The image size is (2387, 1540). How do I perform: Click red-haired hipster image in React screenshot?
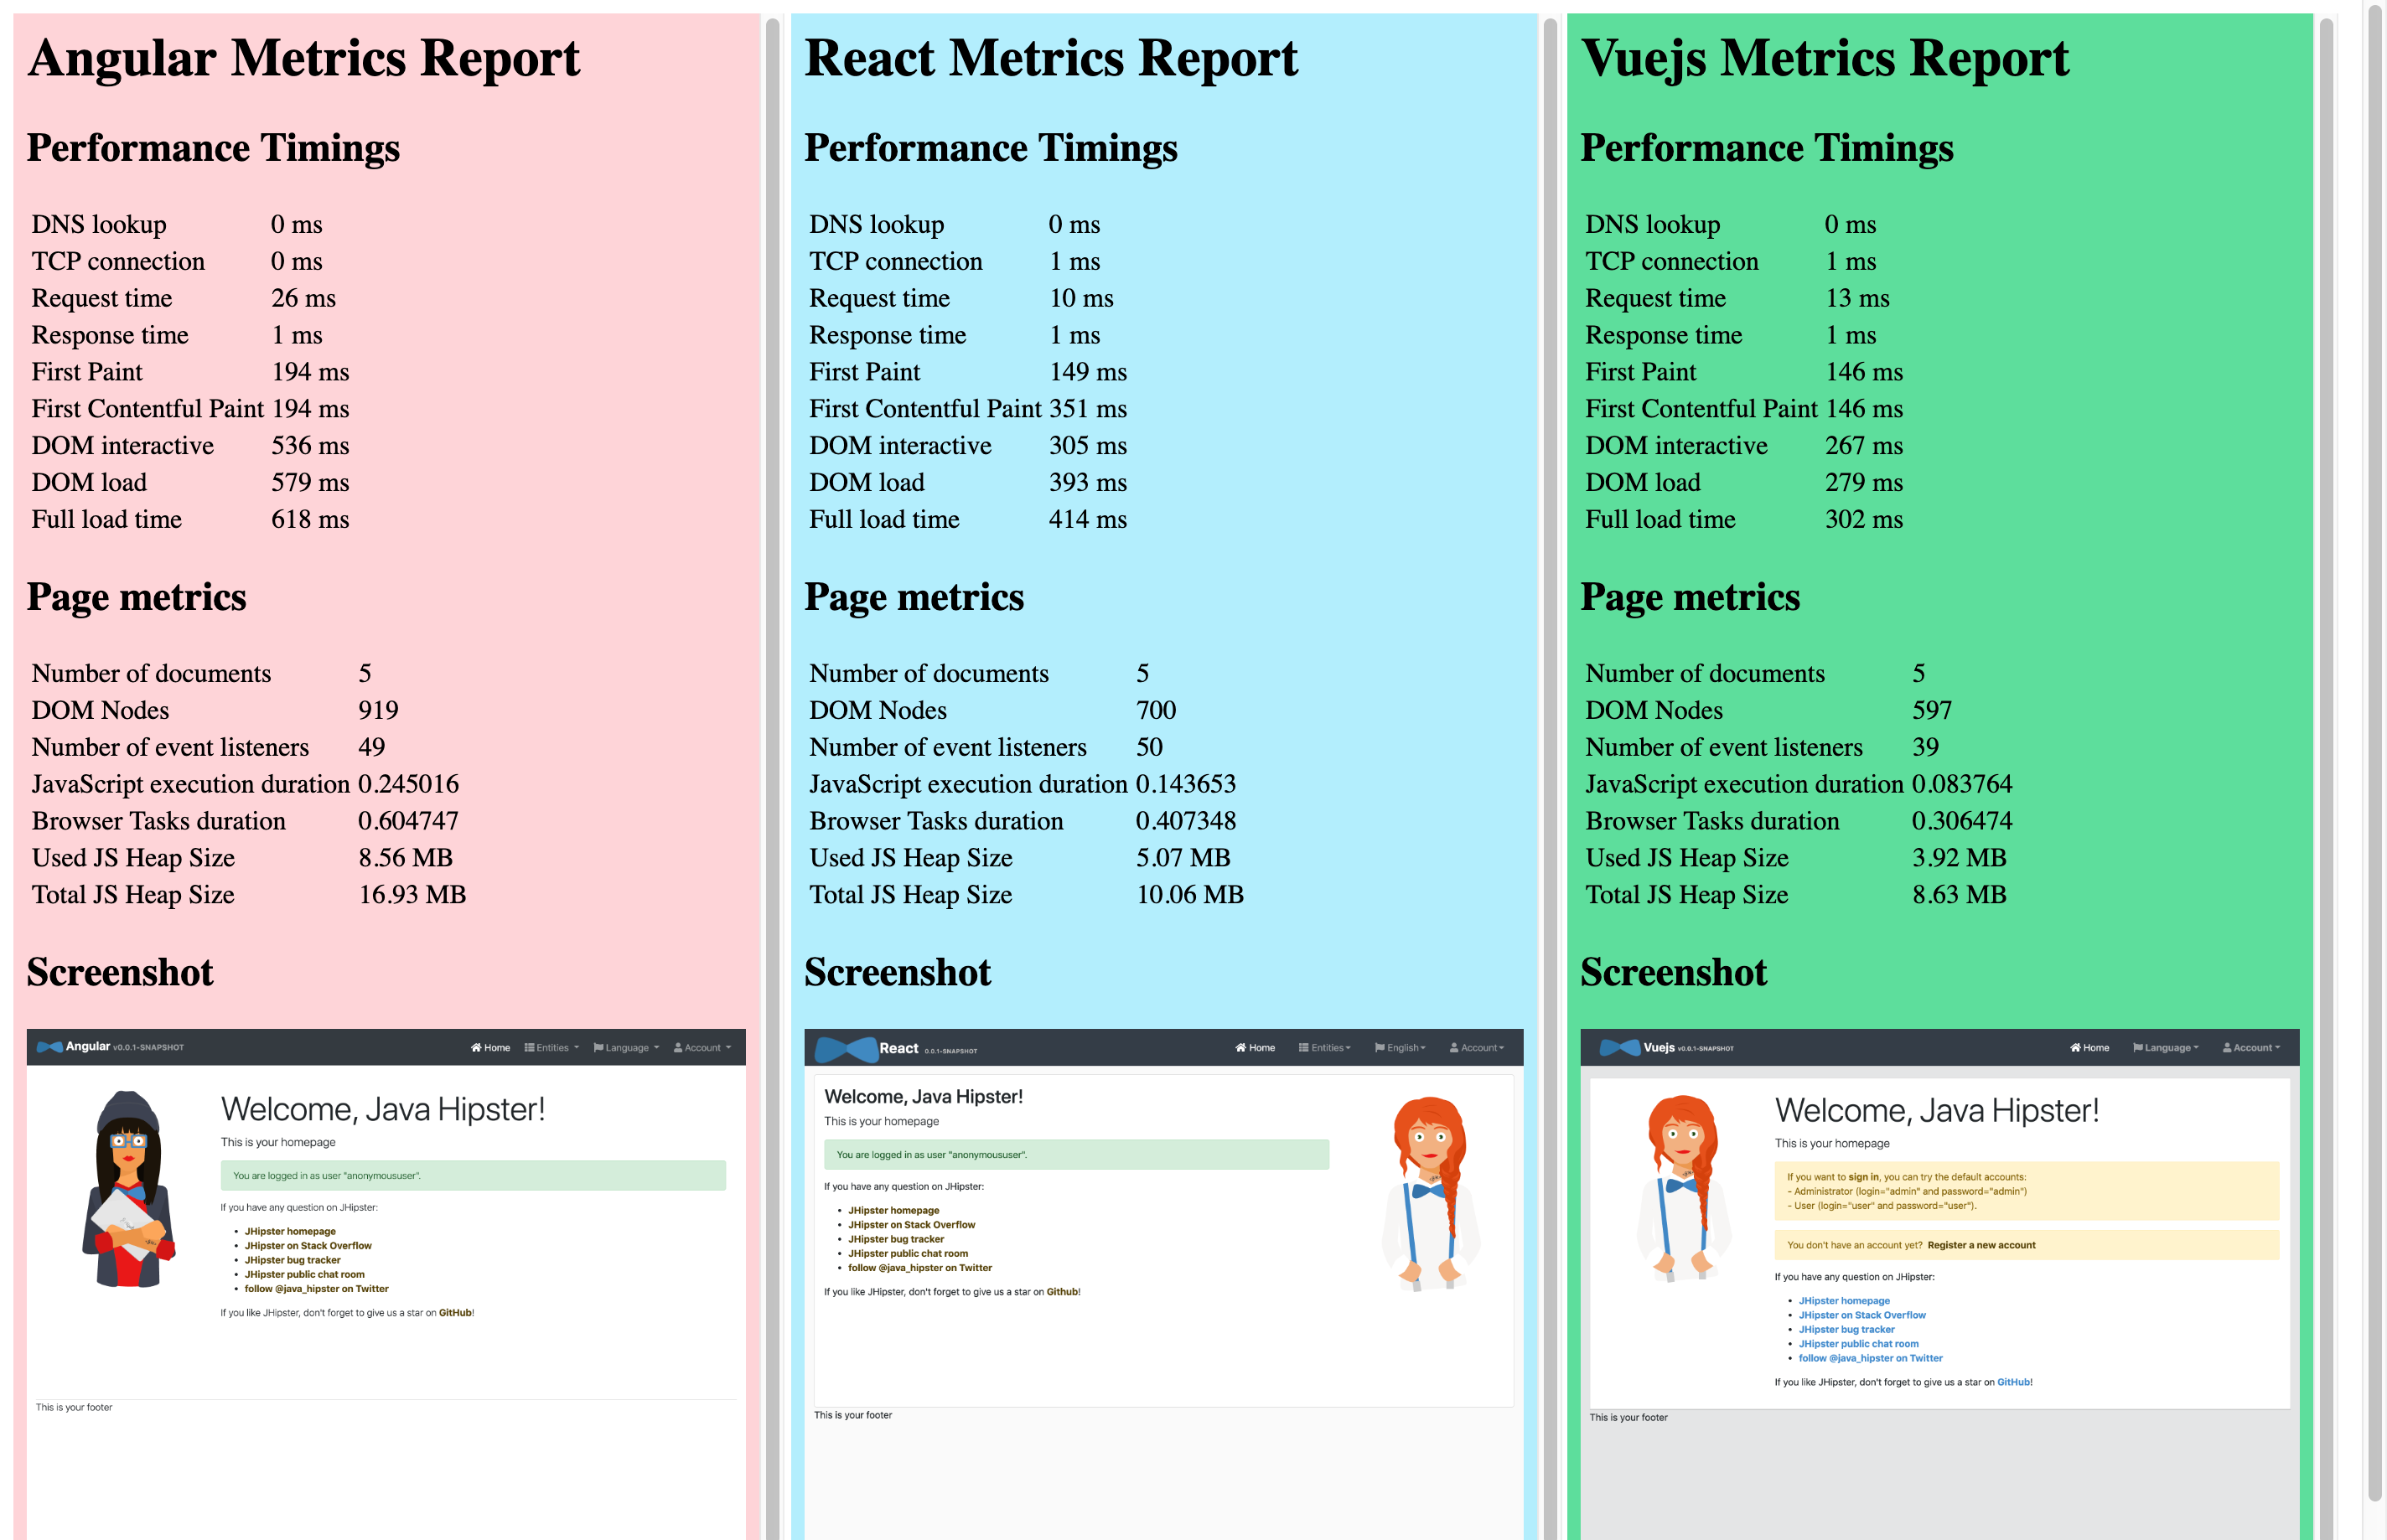coord(1430,1193)
